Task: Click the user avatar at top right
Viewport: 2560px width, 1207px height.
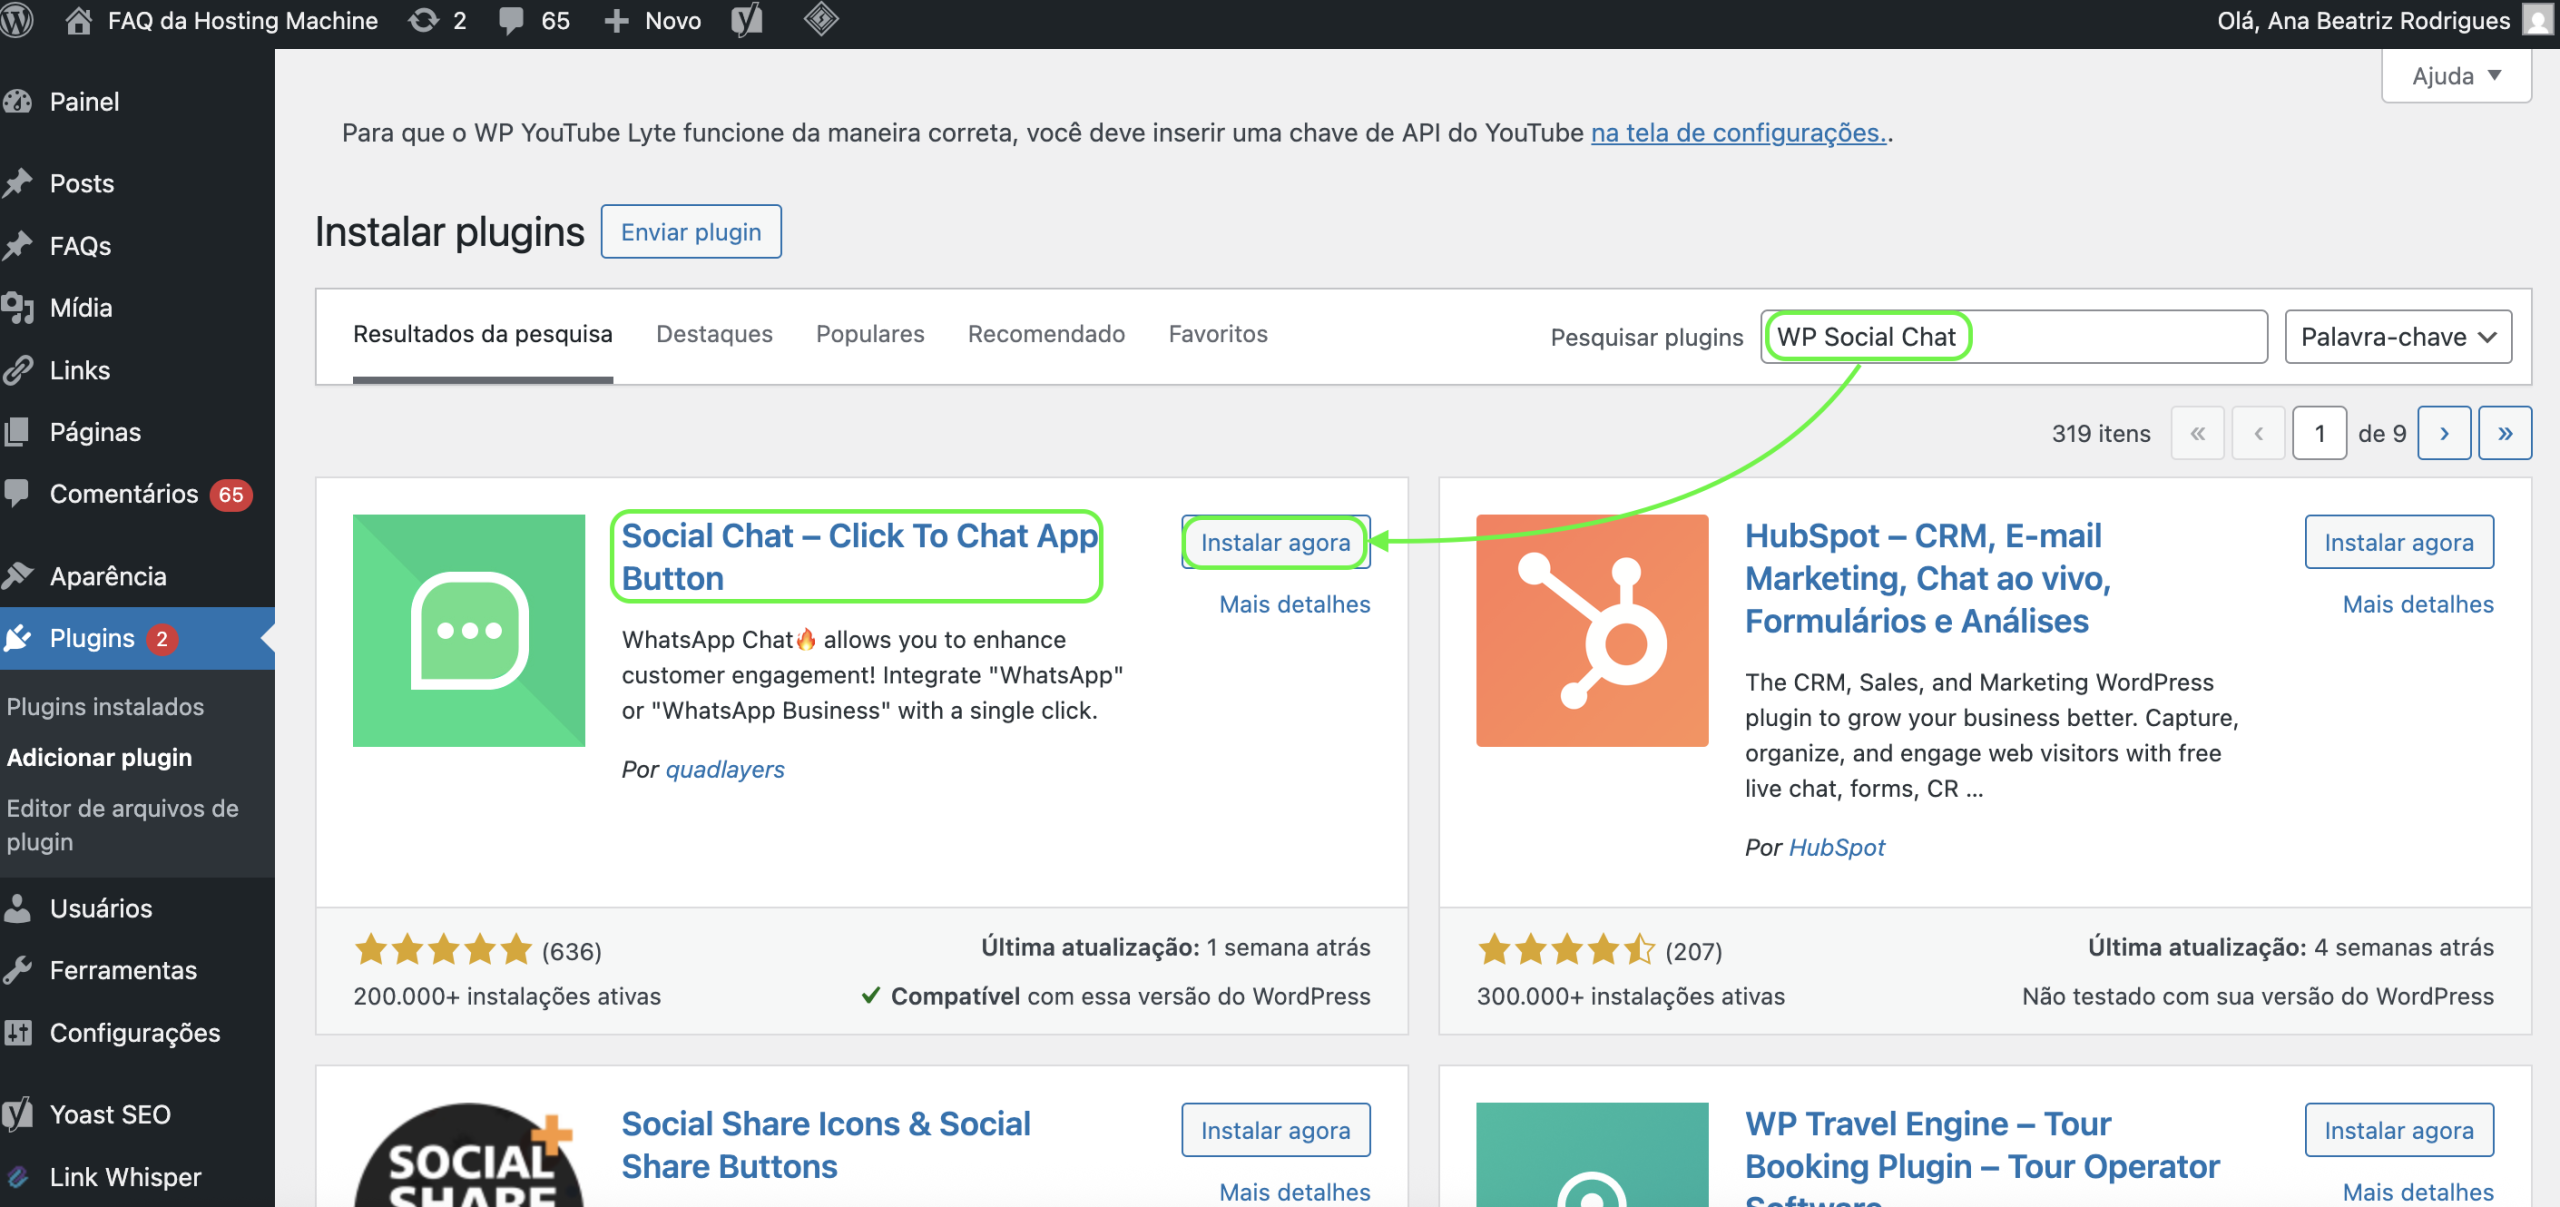Action: 2540,20
